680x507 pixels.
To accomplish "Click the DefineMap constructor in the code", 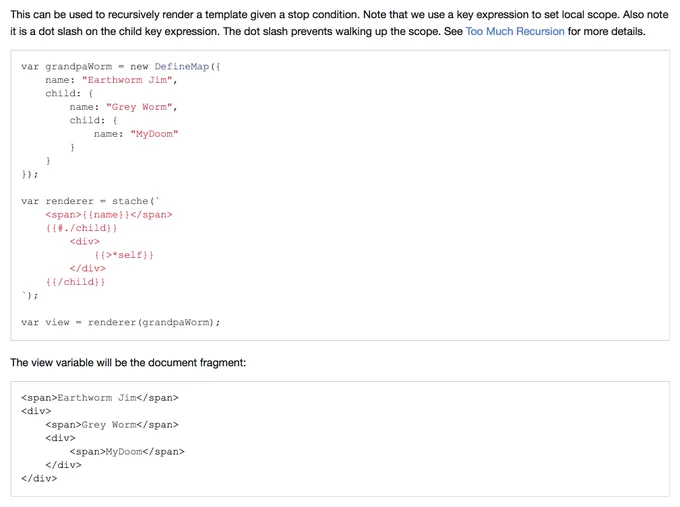I will point(182,66).
